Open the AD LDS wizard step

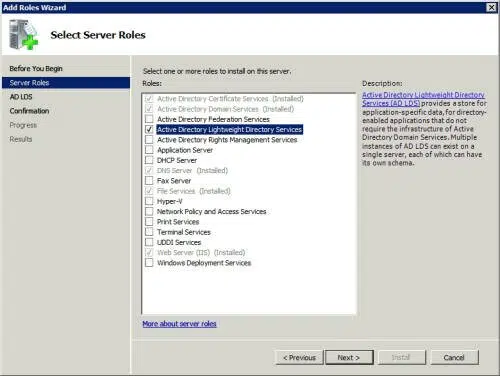[x=21, y=97]
